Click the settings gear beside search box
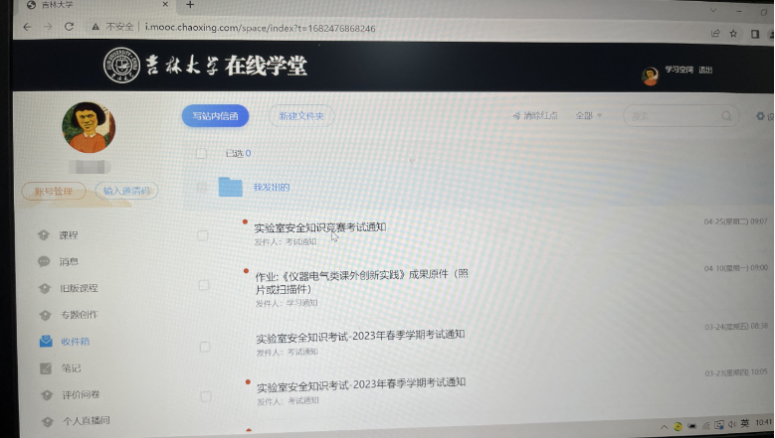Viewport: 775px width, 438px height. click(761, 117)
